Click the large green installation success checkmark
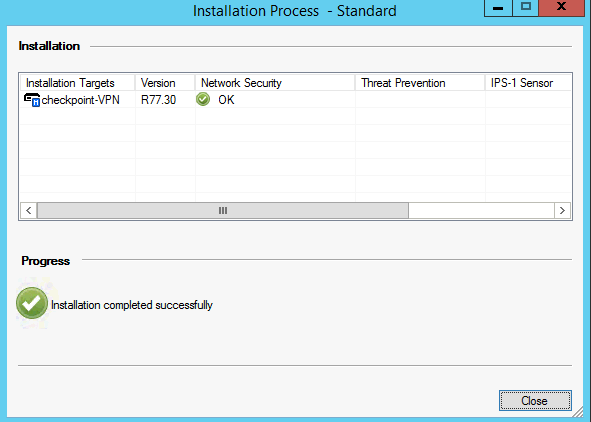The image size is (591, 422). pos(32,303)
